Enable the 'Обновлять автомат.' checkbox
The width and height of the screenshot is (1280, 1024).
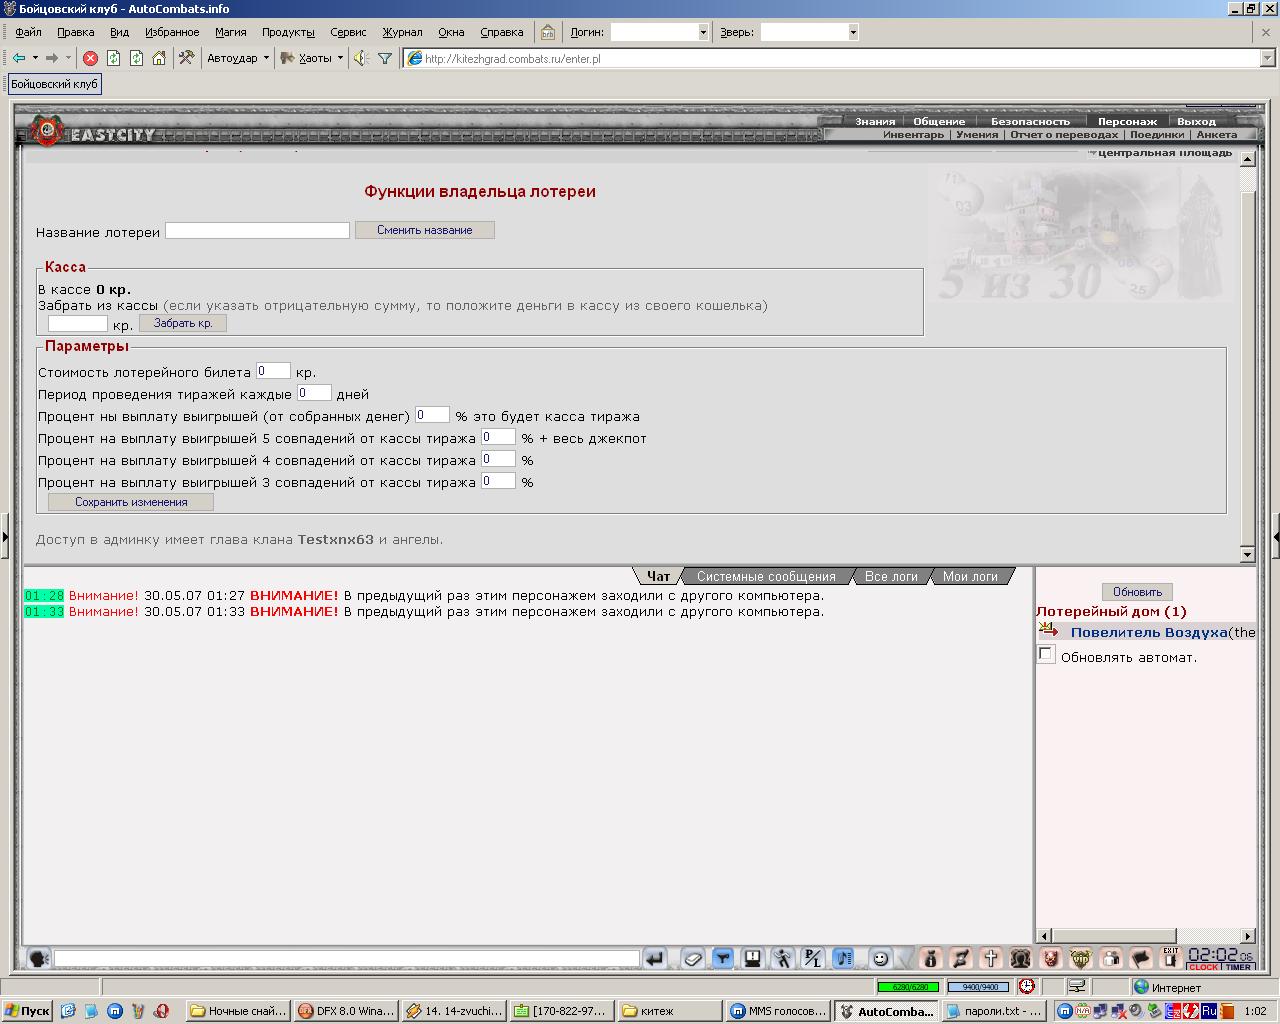[1046, 654]
